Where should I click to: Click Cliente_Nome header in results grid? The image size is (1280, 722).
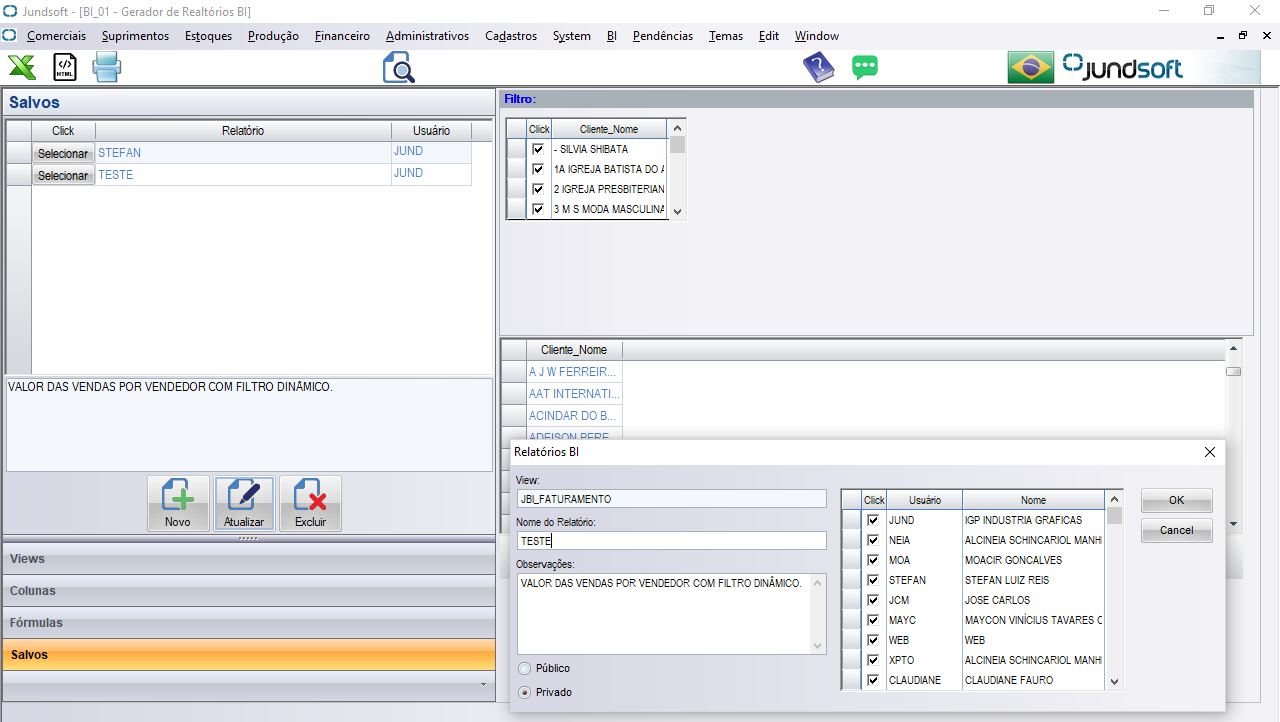(x=574, y=350)
